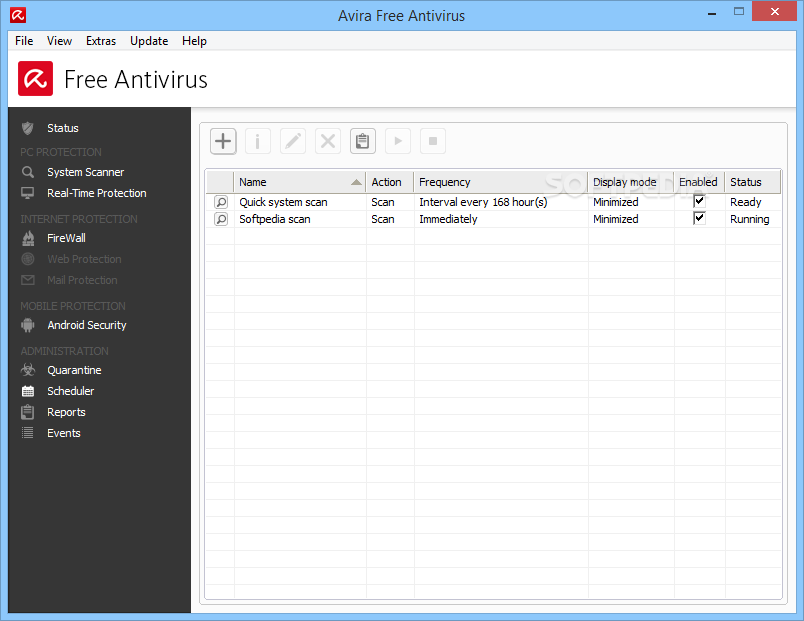This screenshot has width=804, height=621.
Task: Click the FireWall icon in sidebar
Action: click(x=28, y=238)
